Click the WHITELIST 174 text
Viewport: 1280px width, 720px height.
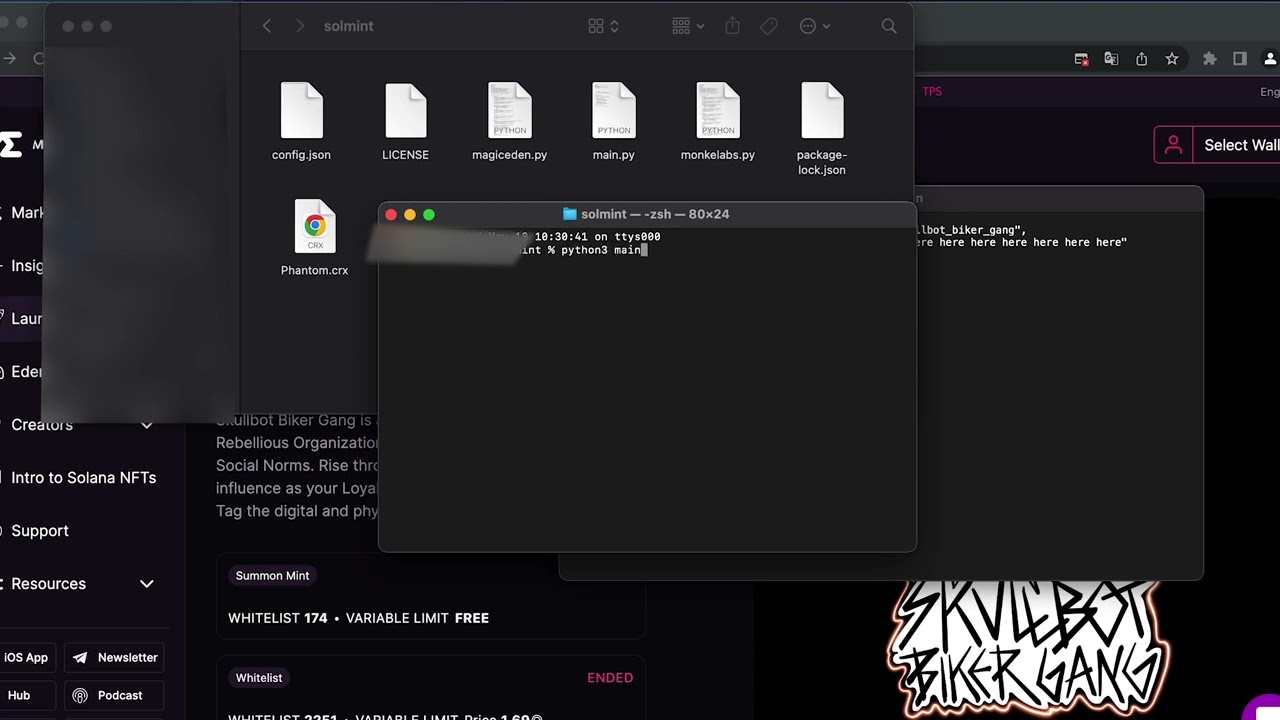(x=278, y=619)
